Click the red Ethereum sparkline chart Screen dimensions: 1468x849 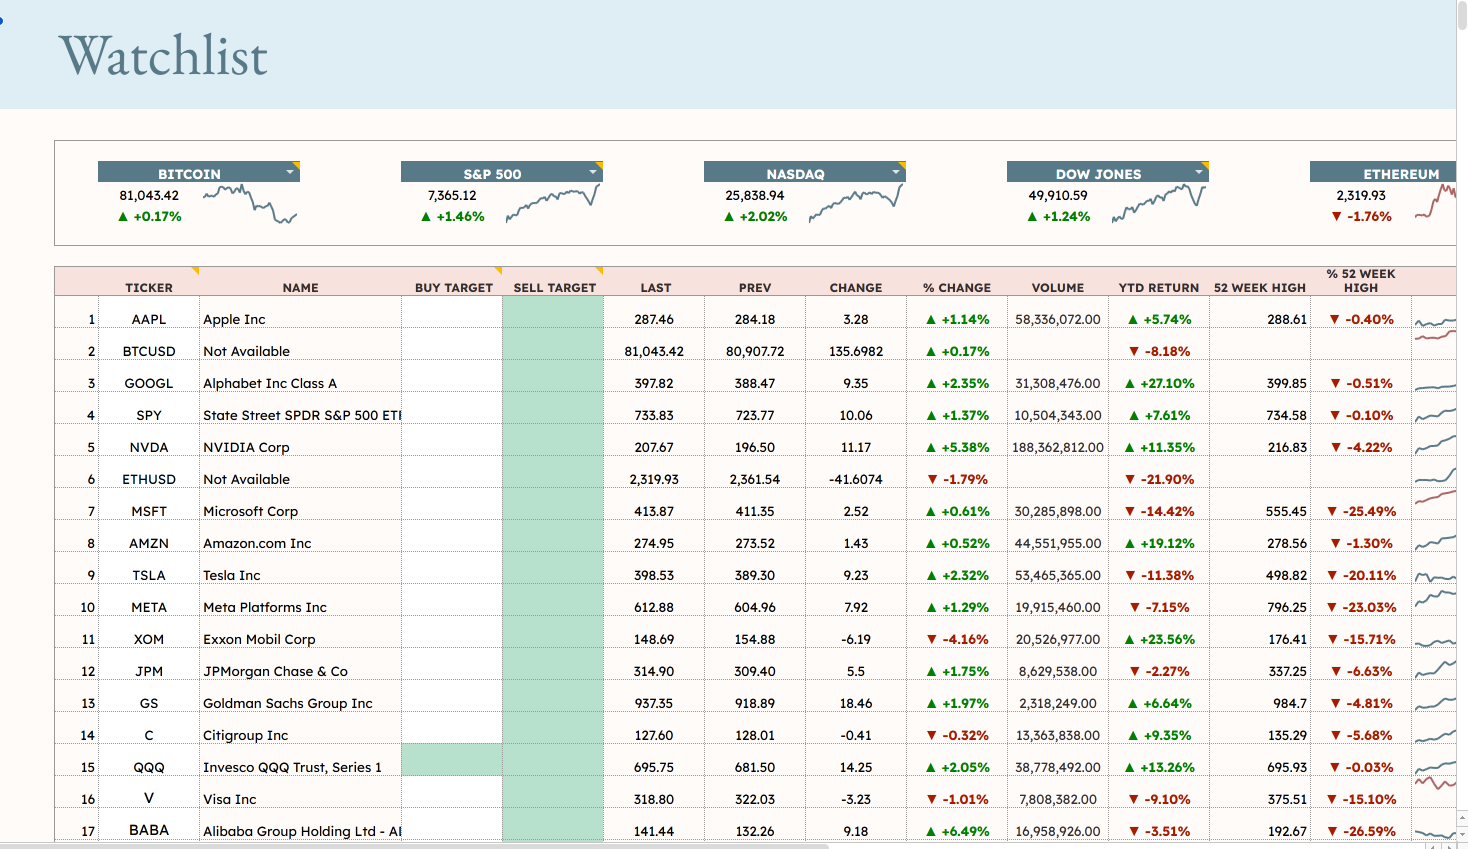pos(1435,203)
